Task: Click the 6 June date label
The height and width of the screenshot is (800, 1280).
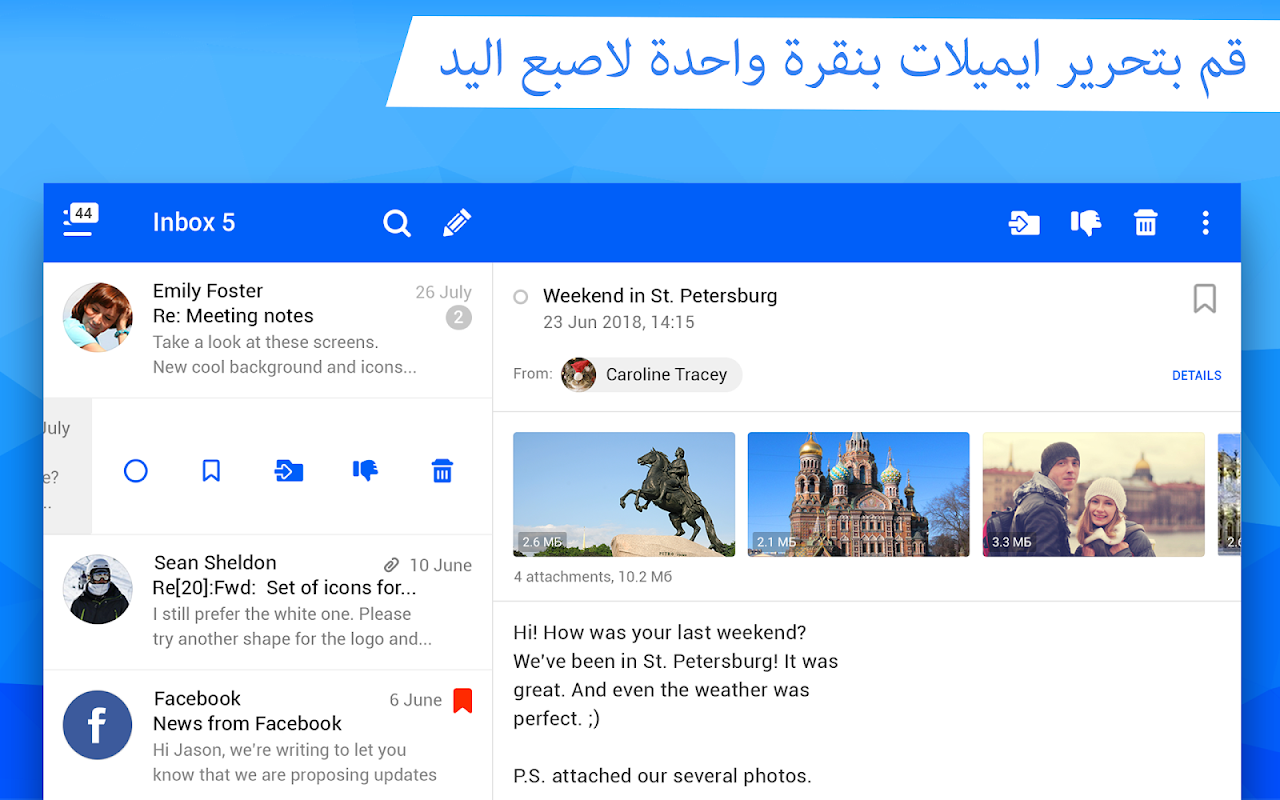Action: pyautogui.click(x=416, y=700)
